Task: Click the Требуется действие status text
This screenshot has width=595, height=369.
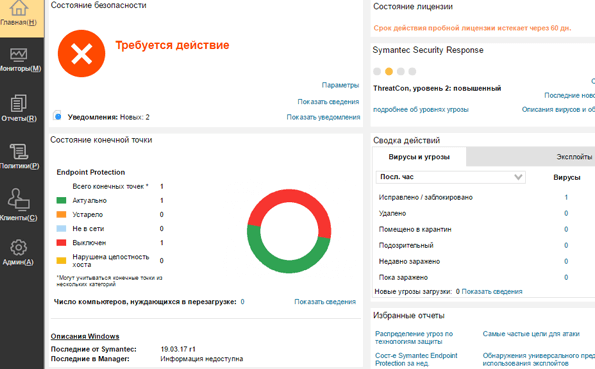Action: (x=172, y=45)
